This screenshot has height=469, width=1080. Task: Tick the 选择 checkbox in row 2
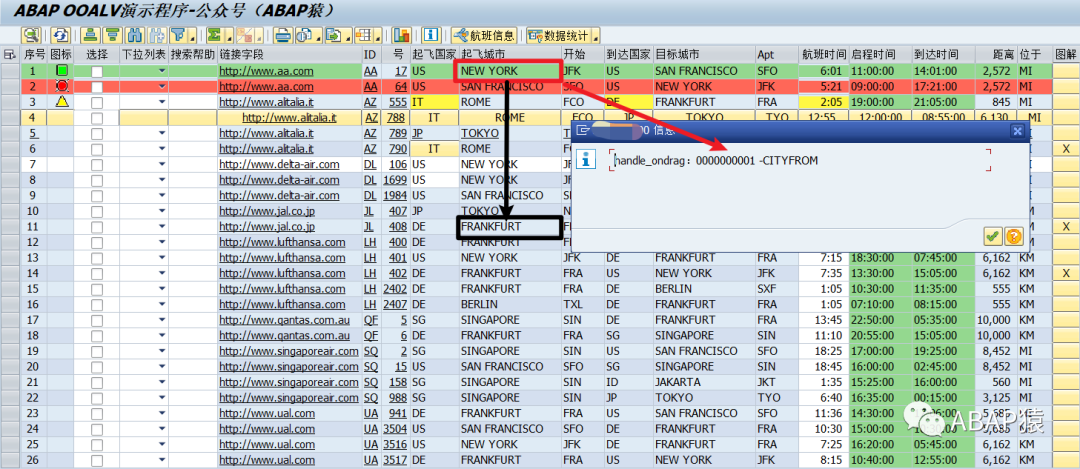pos(97,87)
